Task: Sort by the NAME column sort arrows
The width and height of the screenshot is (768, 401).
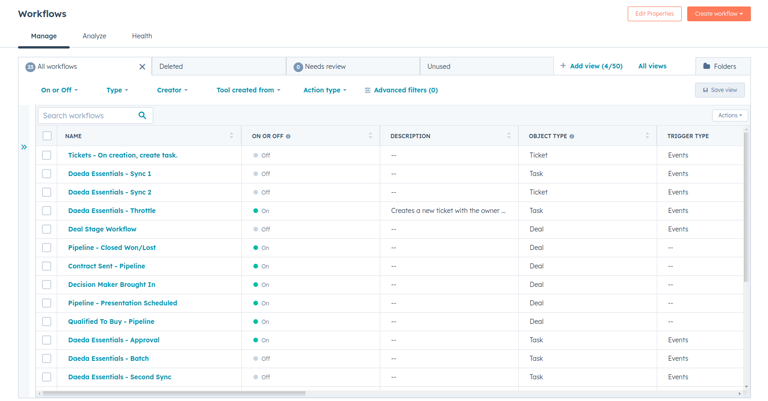Action: coord(231,136)
